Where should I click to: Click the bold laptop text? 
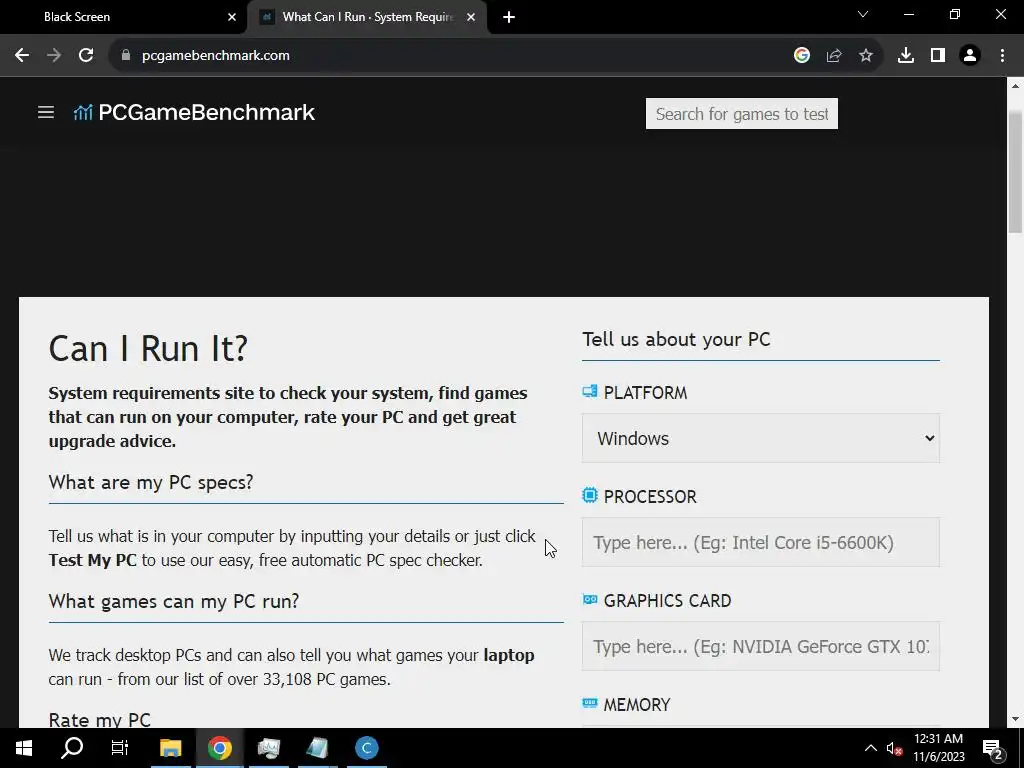509,655
